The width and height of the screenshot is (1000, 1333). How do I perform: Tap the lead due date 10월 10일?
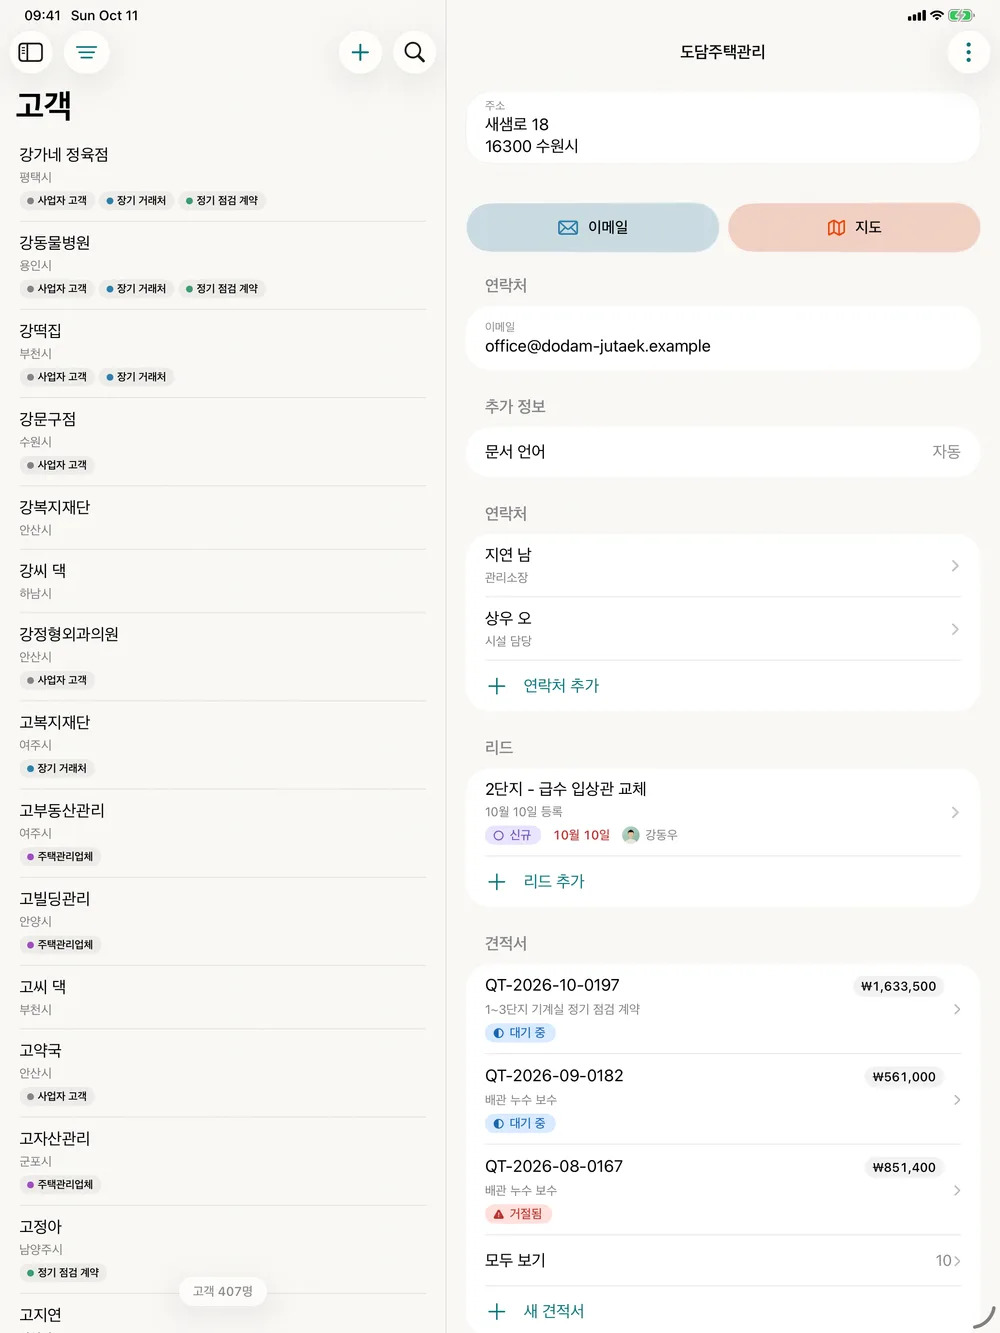(582, 835)
